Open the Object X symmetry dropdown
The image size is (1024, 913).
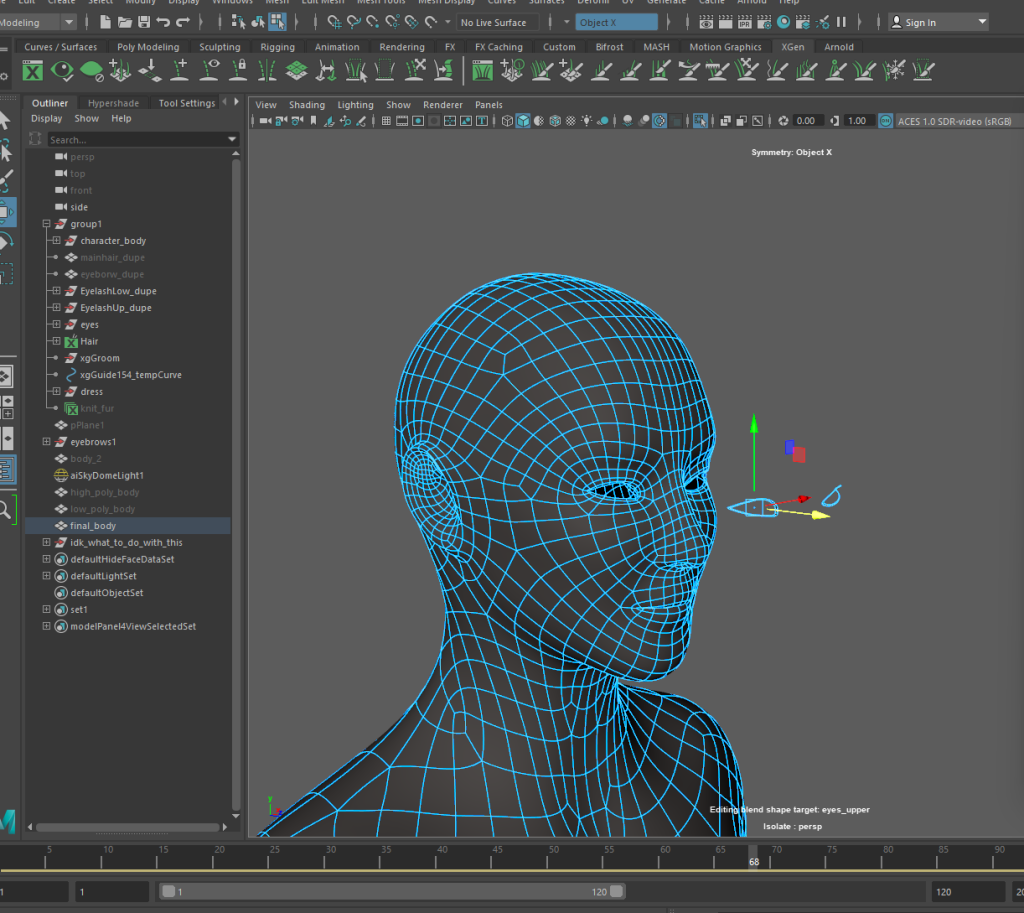tap(617, 22)
